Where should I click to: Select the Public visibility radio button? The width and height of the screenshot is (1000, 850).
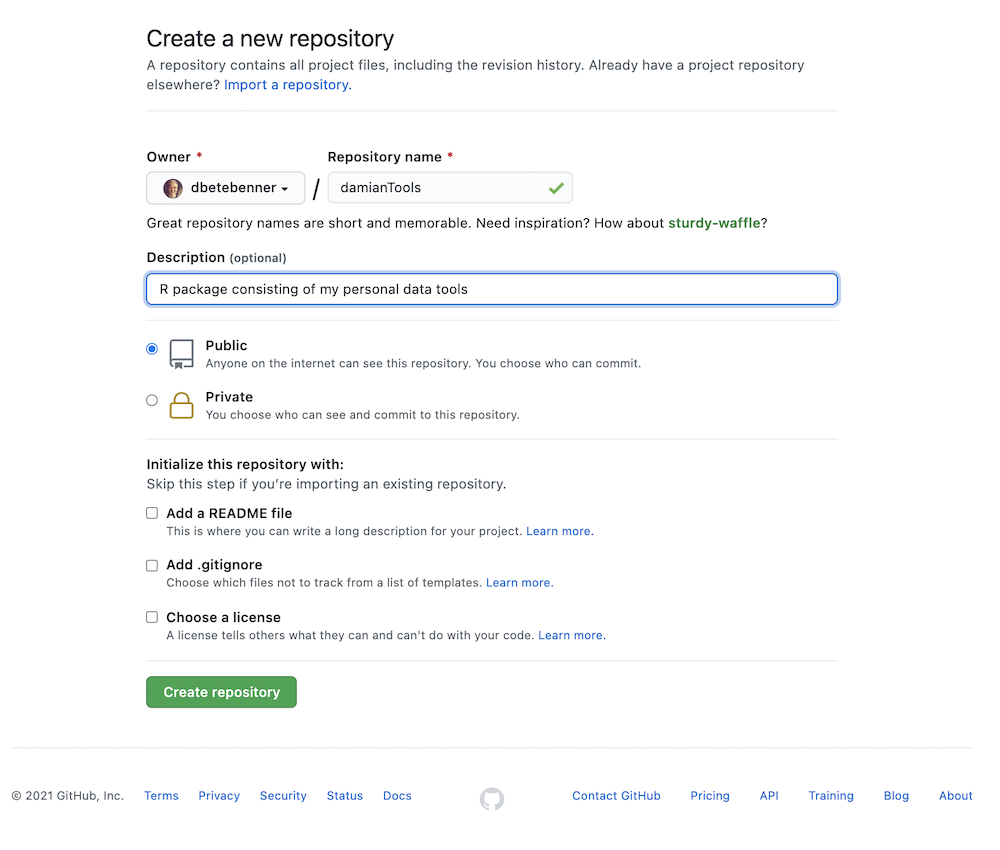(x=152, y=349)
